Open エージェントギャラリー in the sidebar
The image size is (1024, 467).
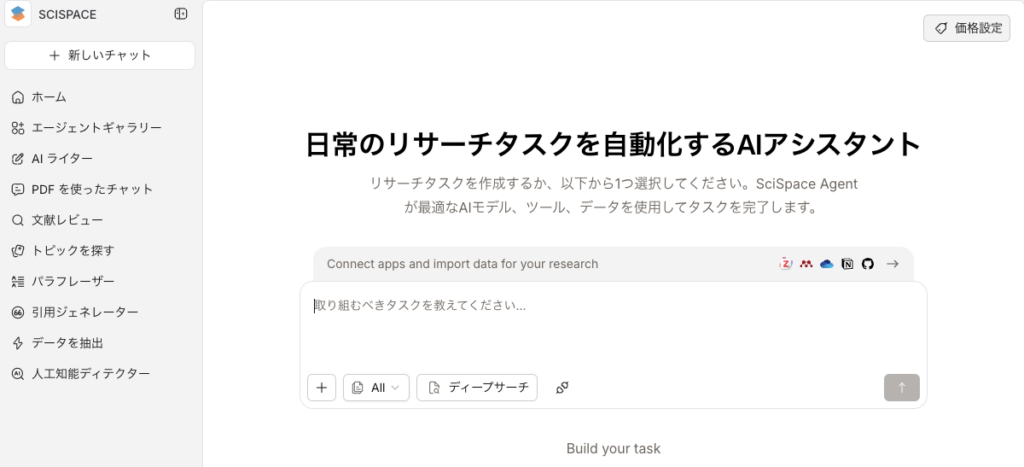pyautogui.click(x=96, y=128)
